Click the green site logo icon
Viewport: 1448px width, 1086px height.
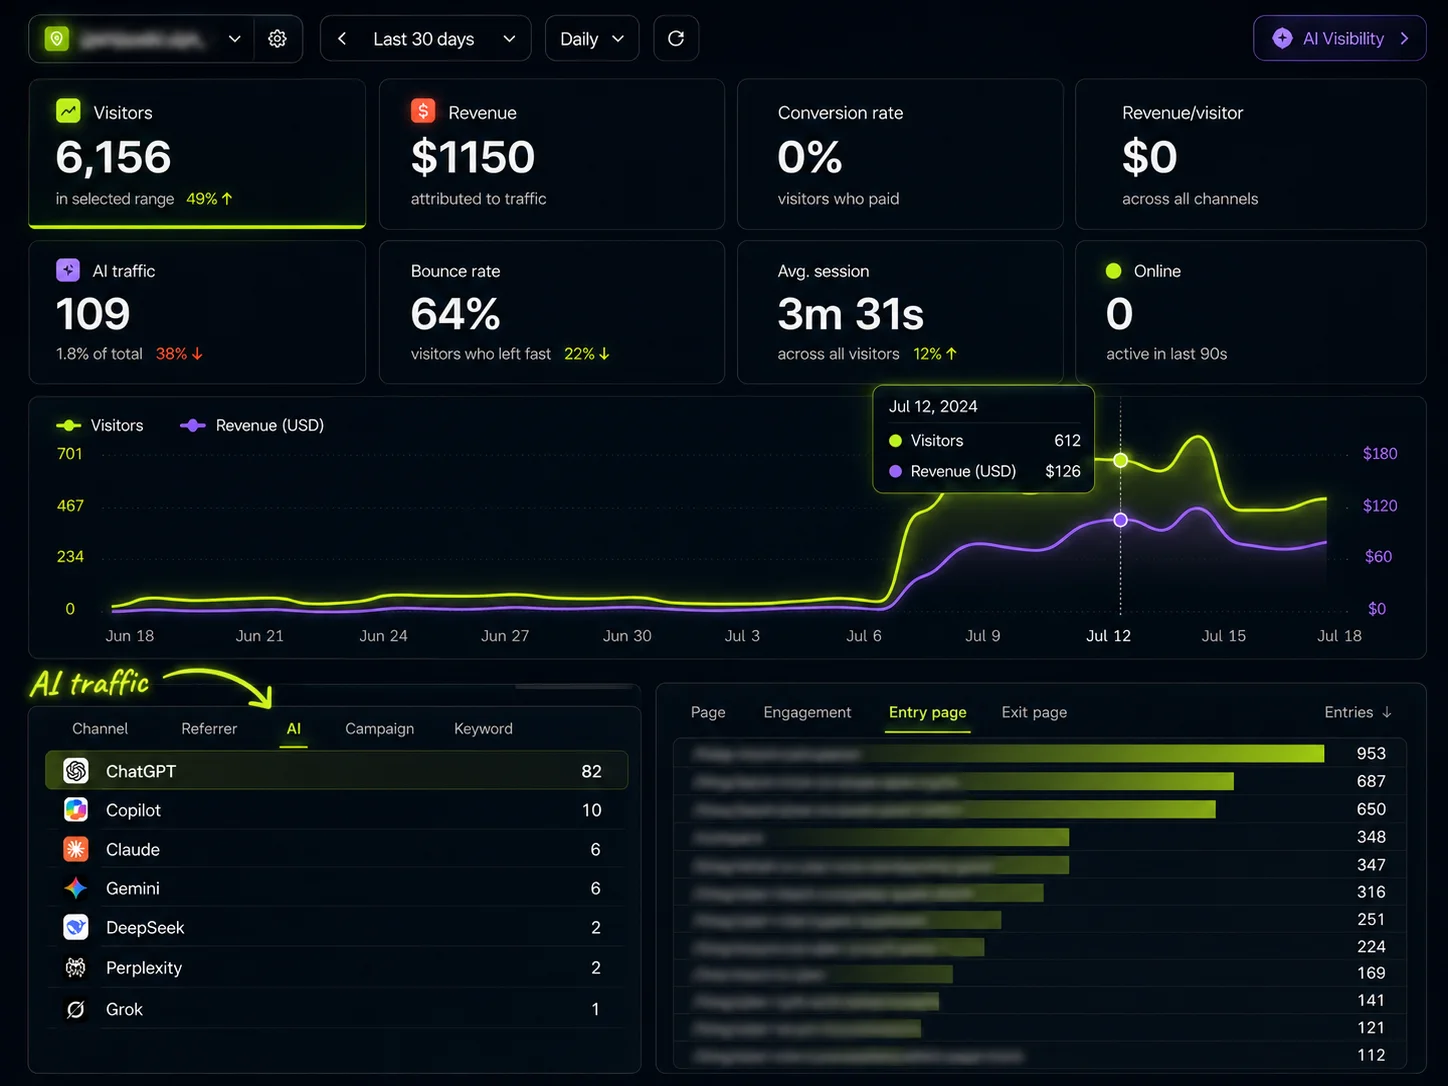click(57, 39)
